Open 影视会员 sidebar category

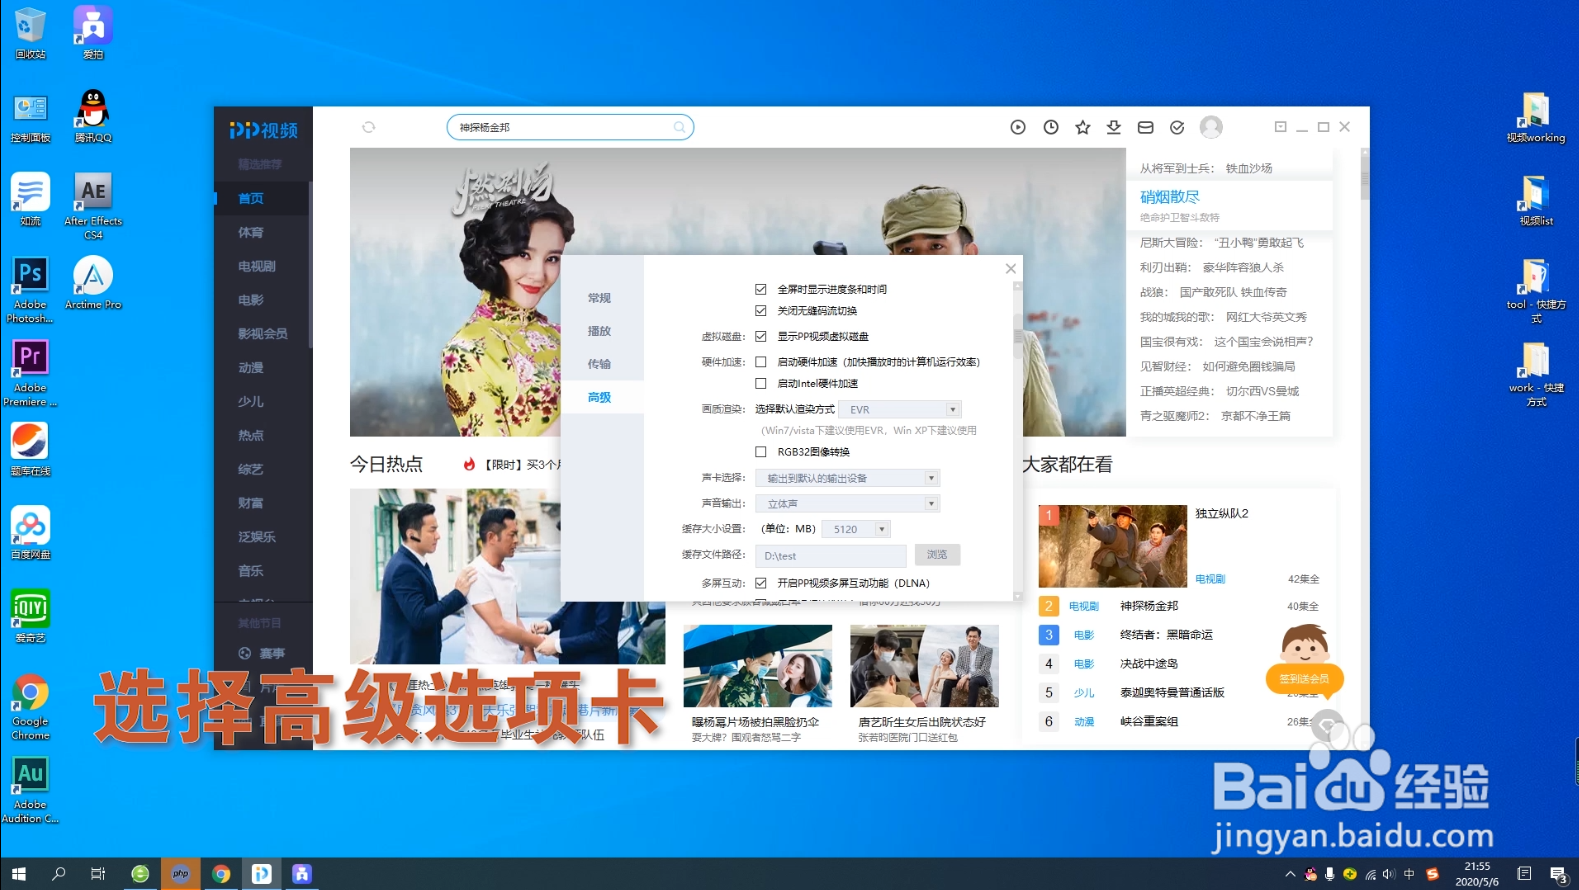click(262, 333)
